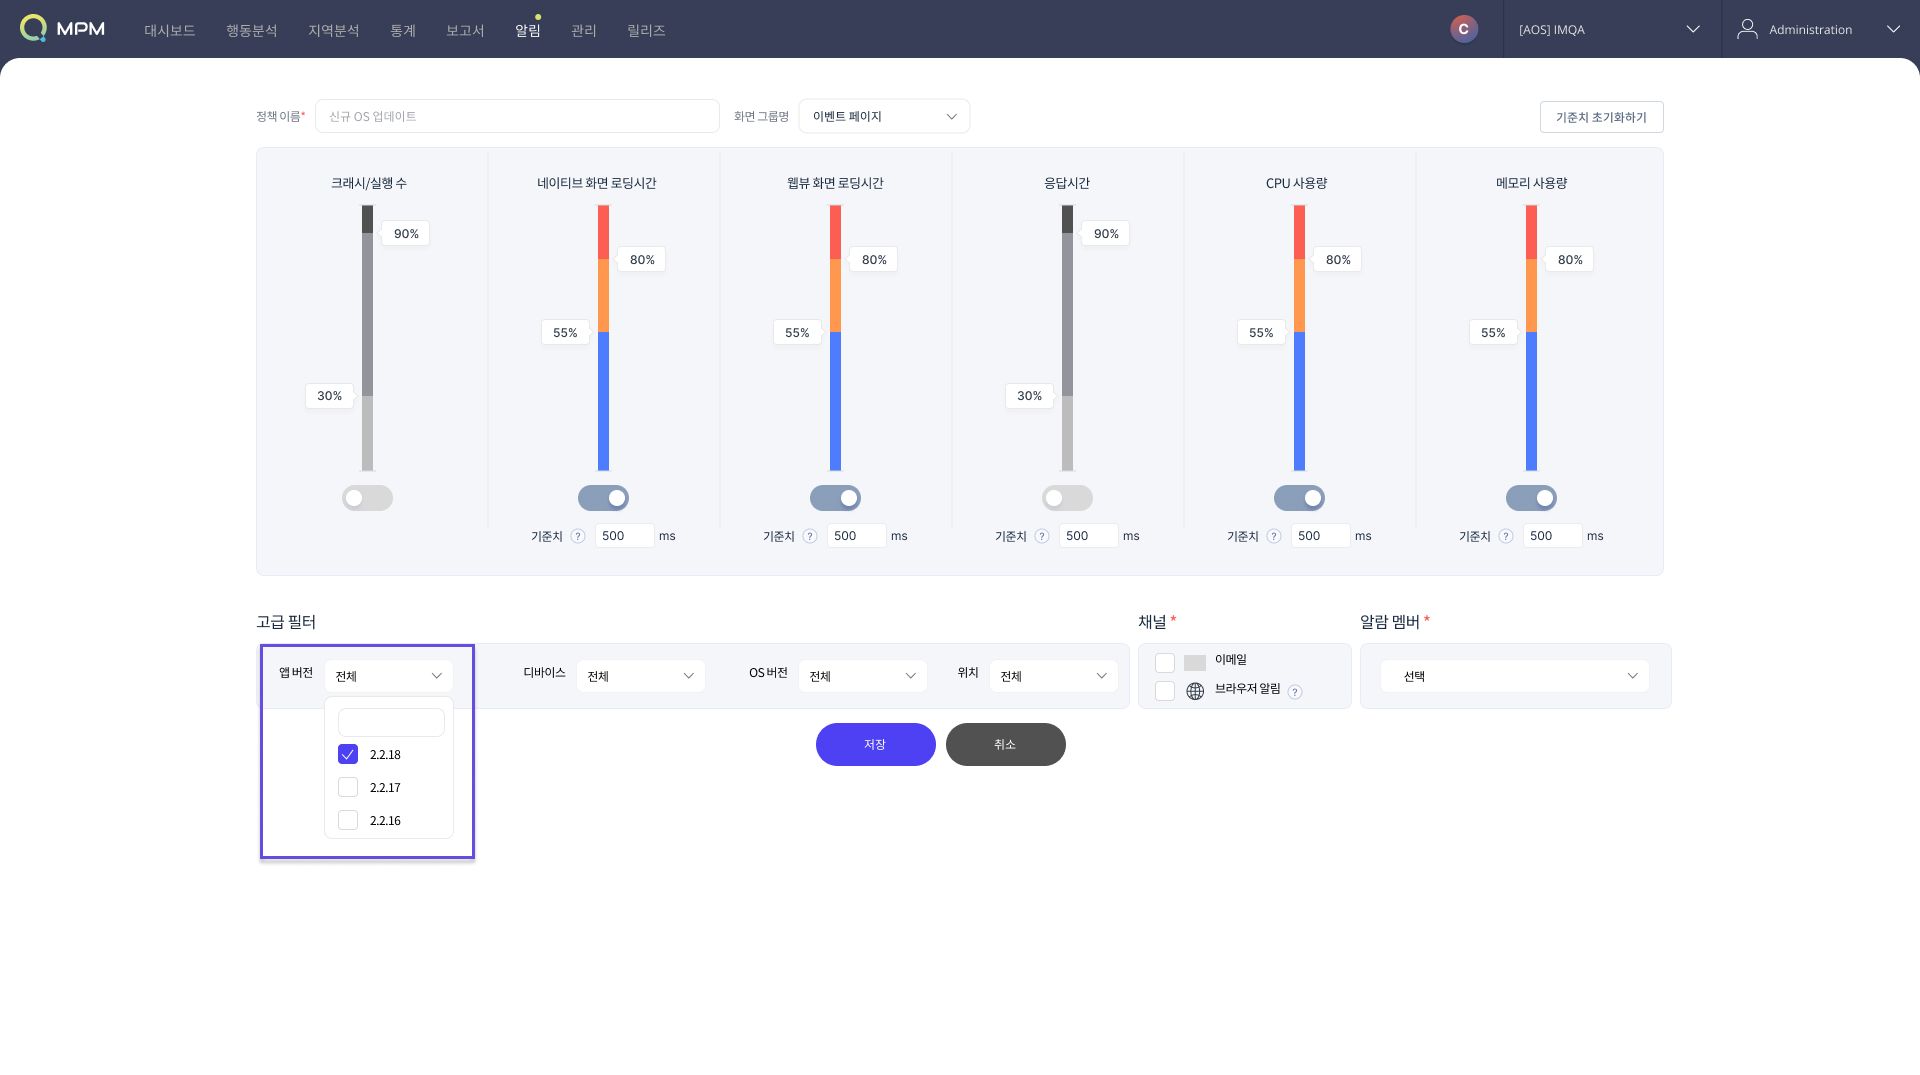Show threshold help for webview screen loading
The height and width of the screenshot is (1075, 1920).
[810, 536]
